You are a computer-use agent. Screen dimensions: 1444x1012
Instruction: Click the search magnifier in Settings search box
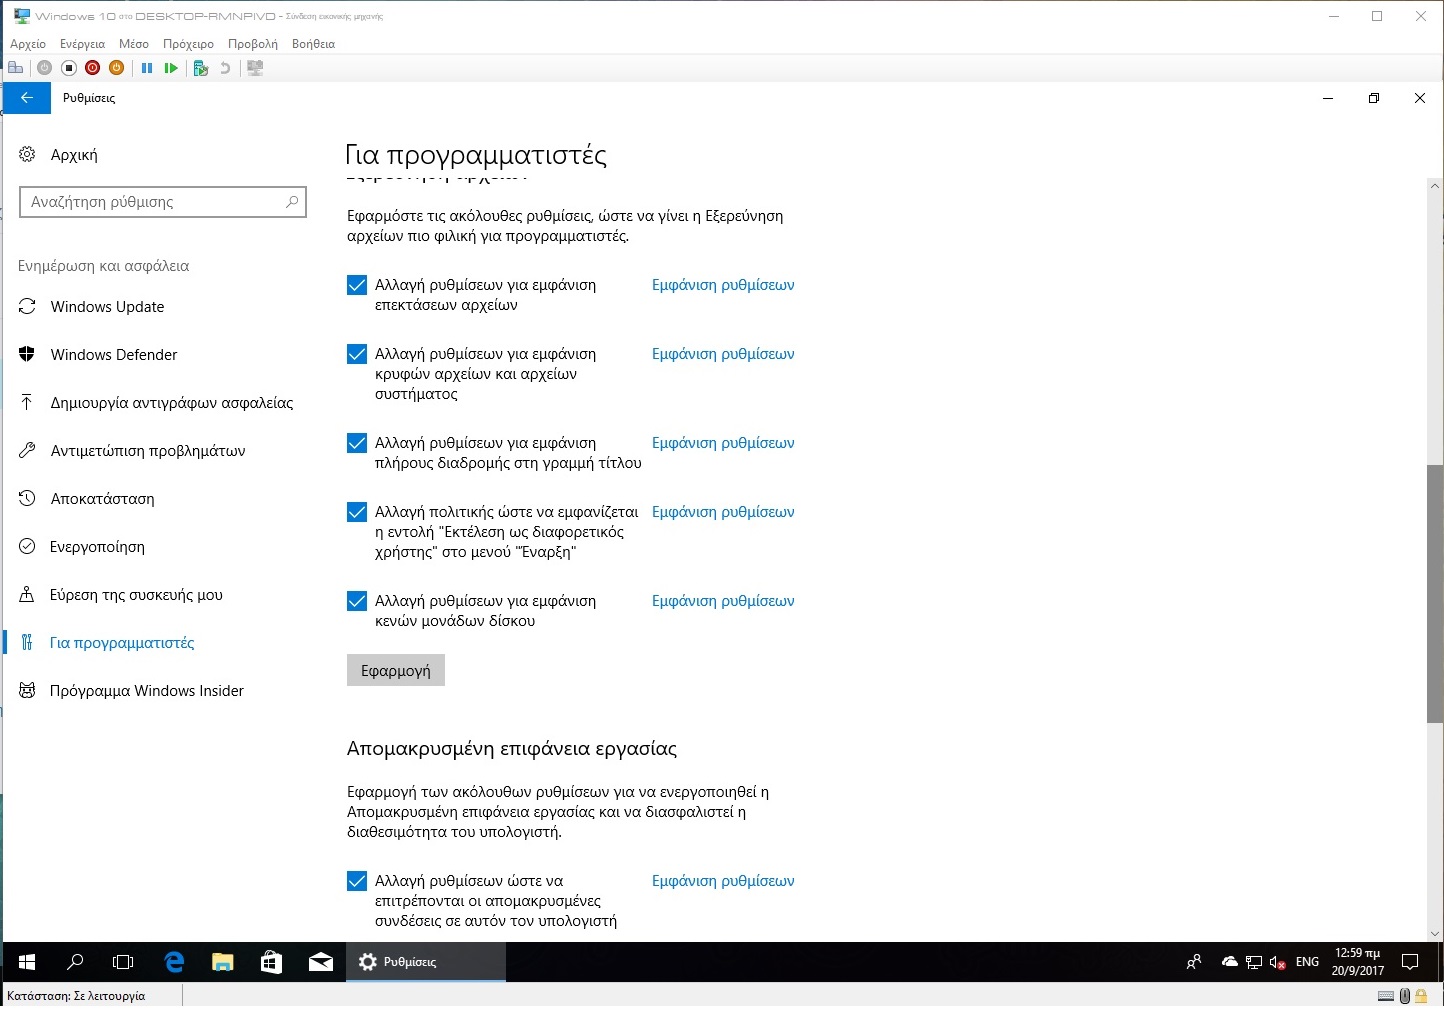coord(292,202)
